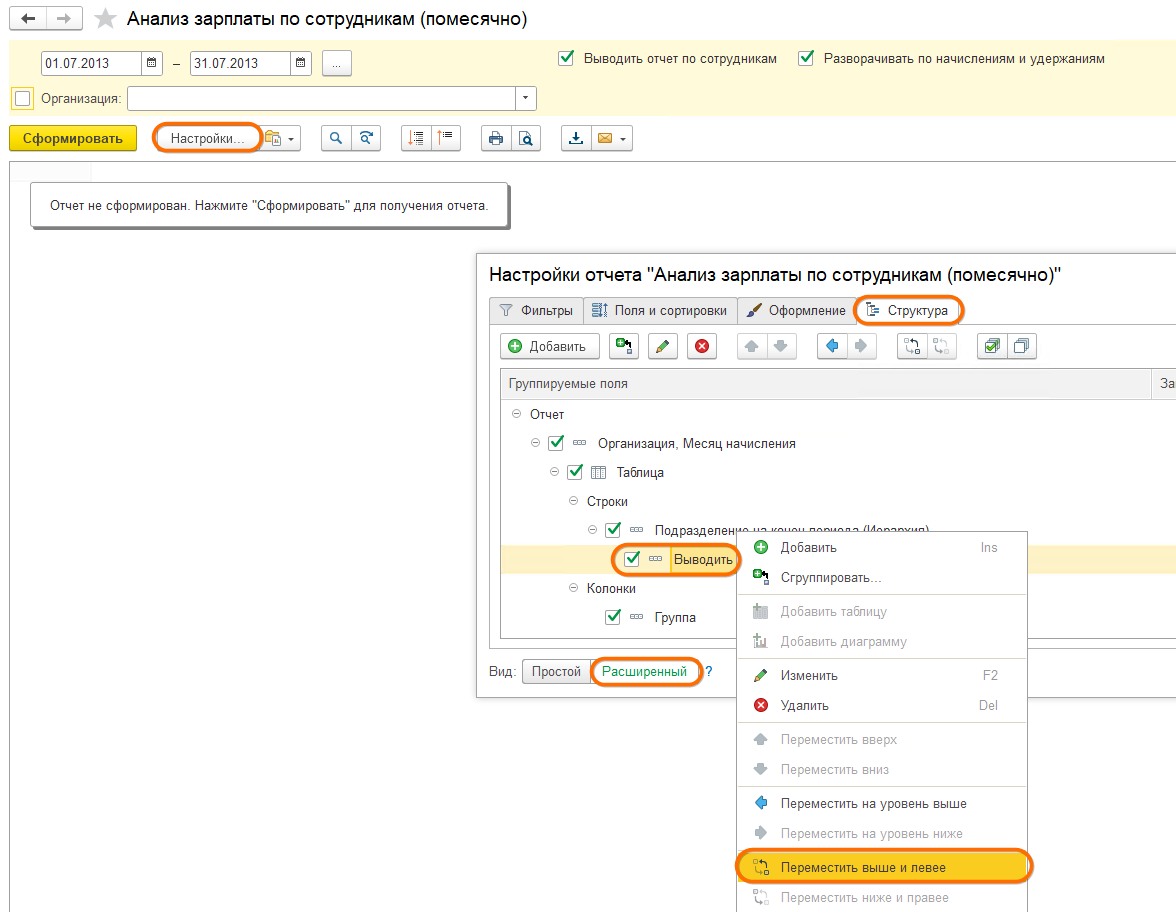Toggle "Выводить отчет по сотрудникам" checkbox
Viewport: 1176px width, 912px height.
[566, 59]
